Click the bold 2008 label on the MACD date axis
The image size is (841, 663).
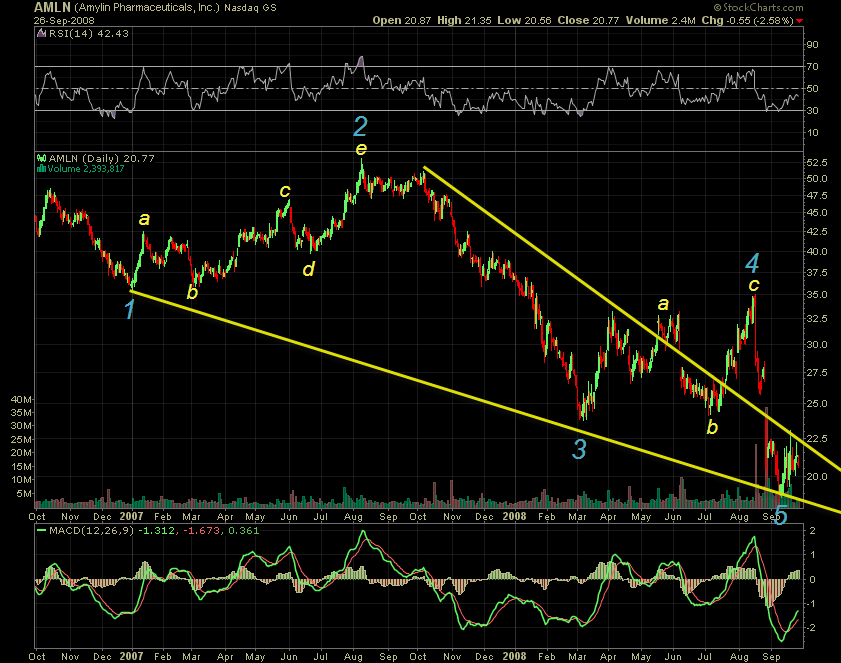coord(514,656)
